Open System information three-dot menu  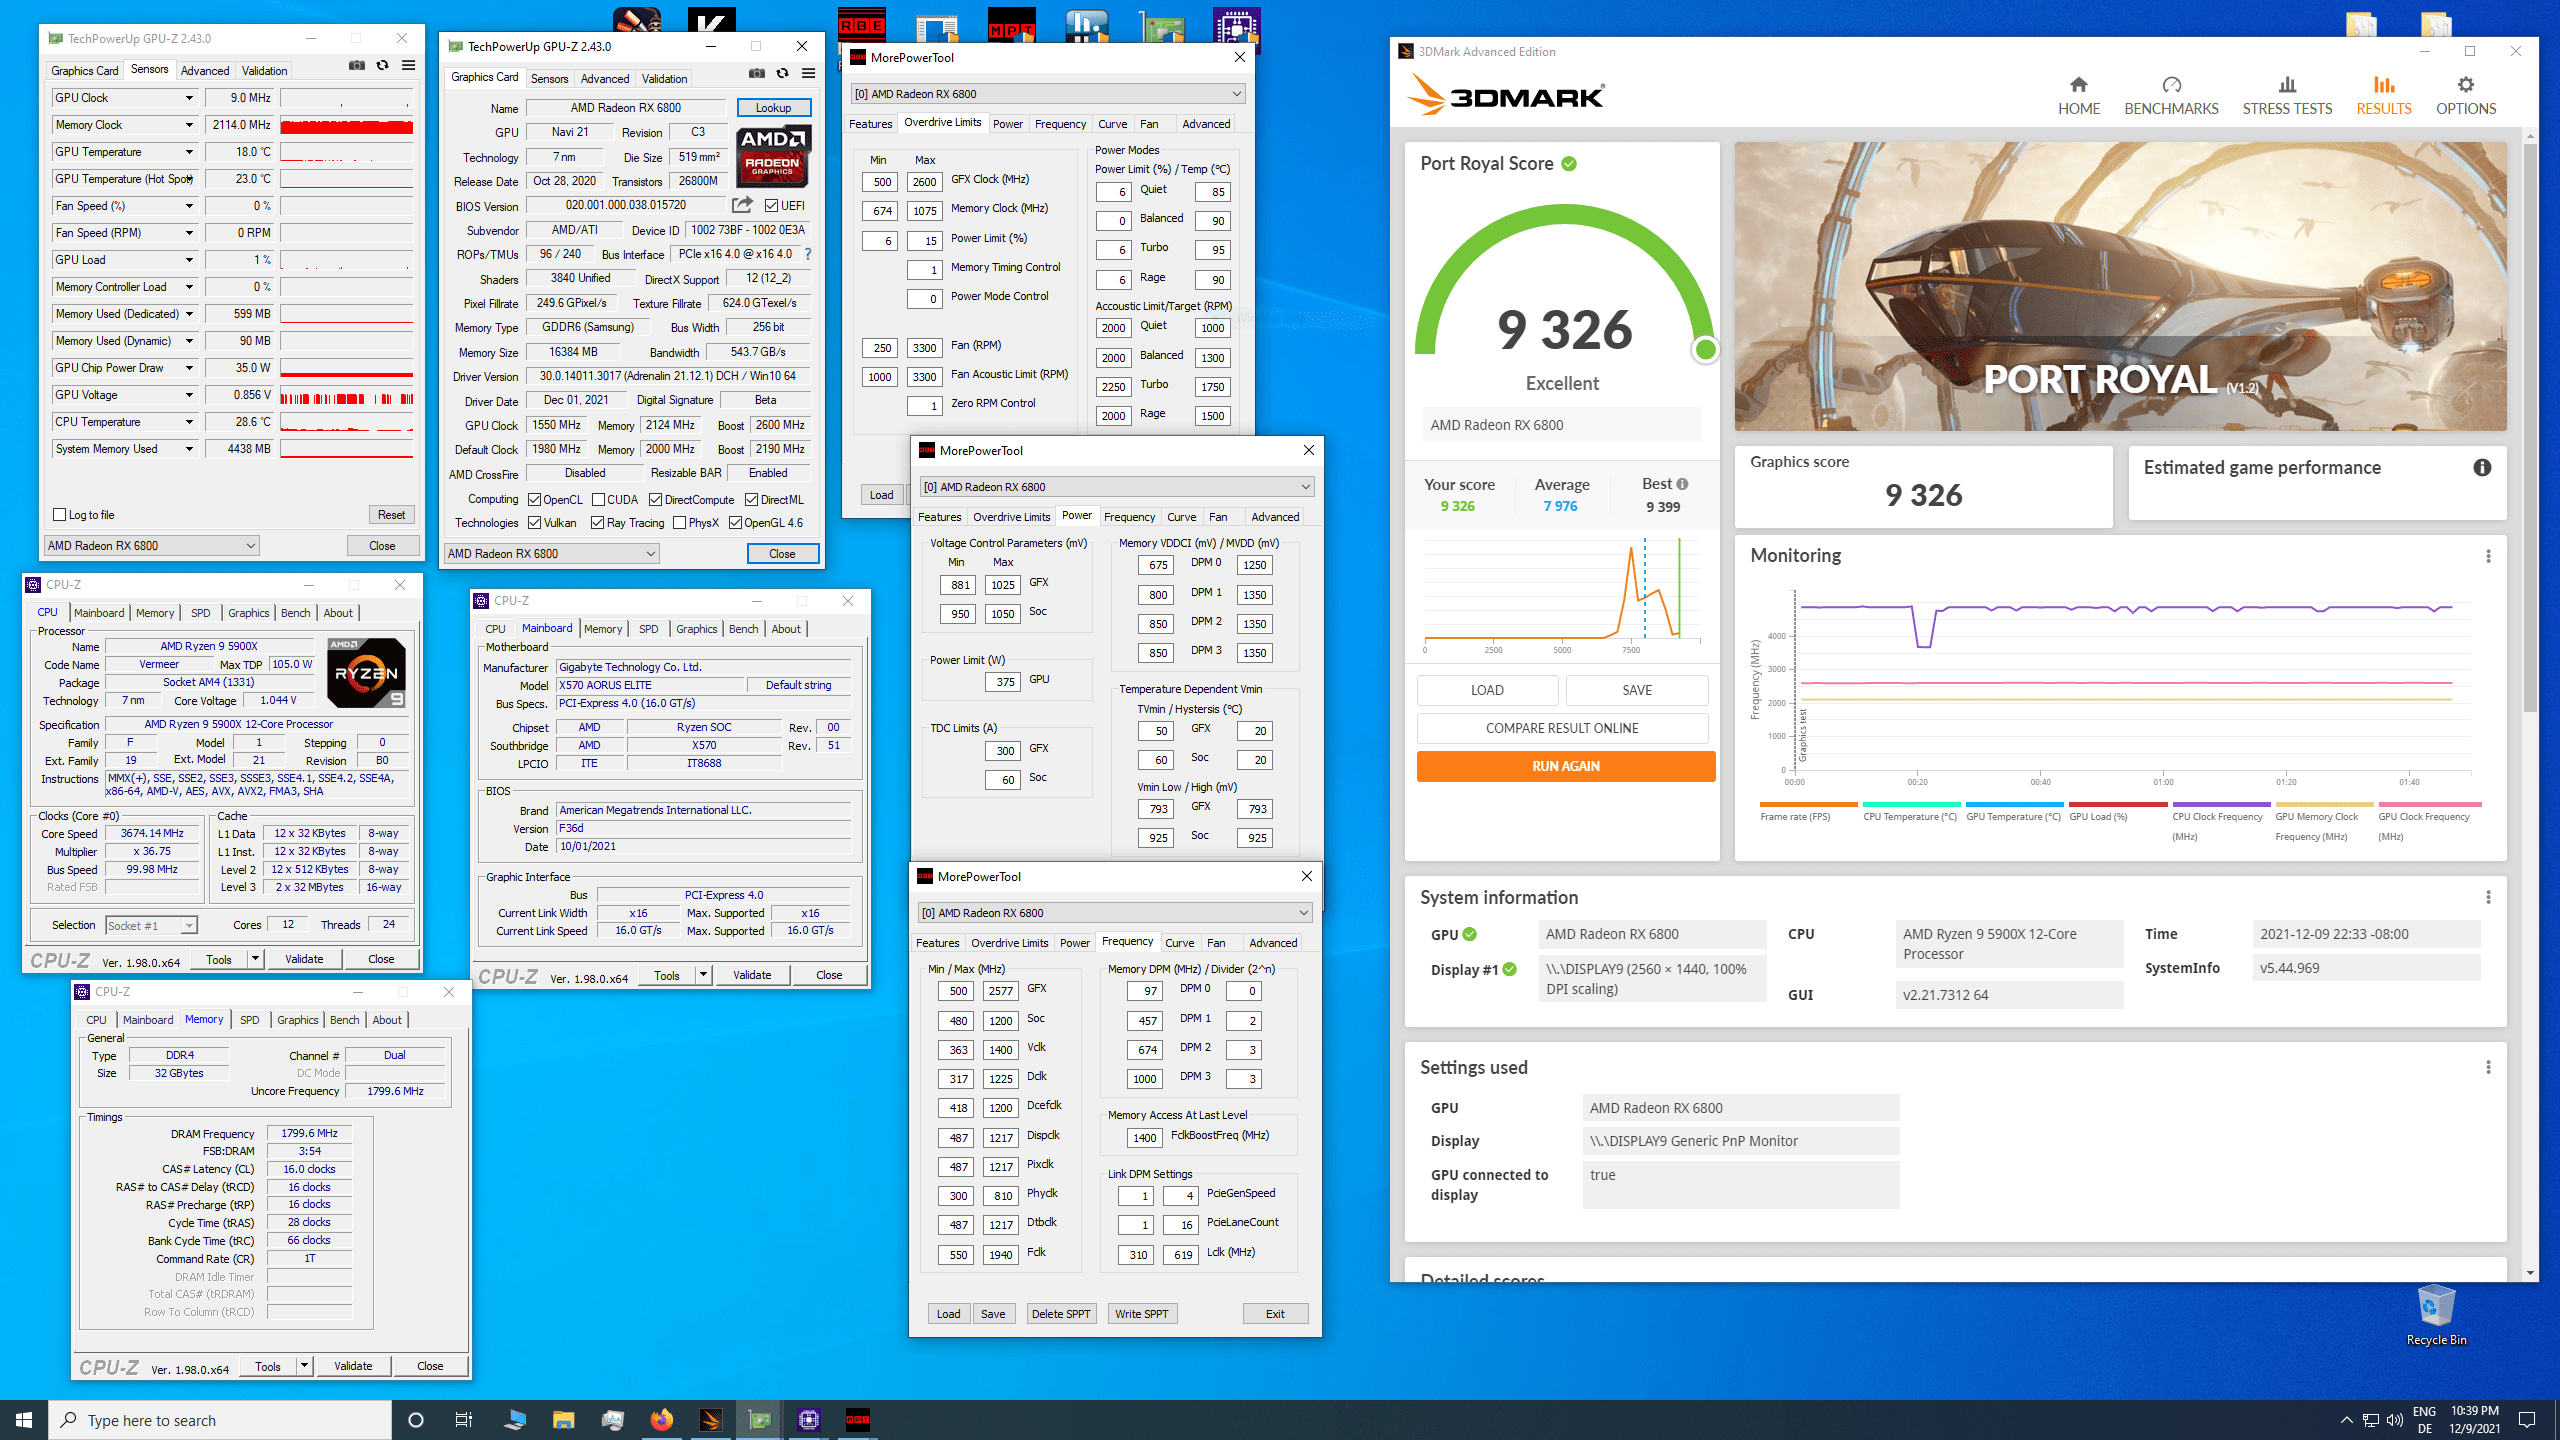2488,897
